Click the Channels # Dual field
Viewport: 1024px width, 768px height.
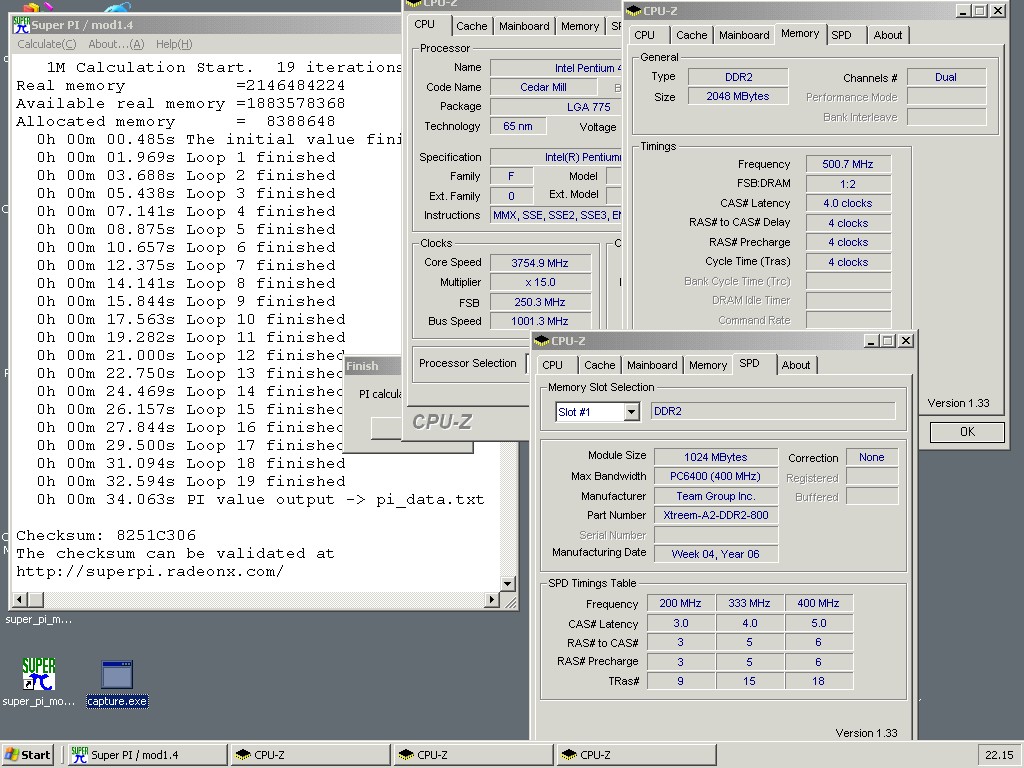[x=946, y=77]
